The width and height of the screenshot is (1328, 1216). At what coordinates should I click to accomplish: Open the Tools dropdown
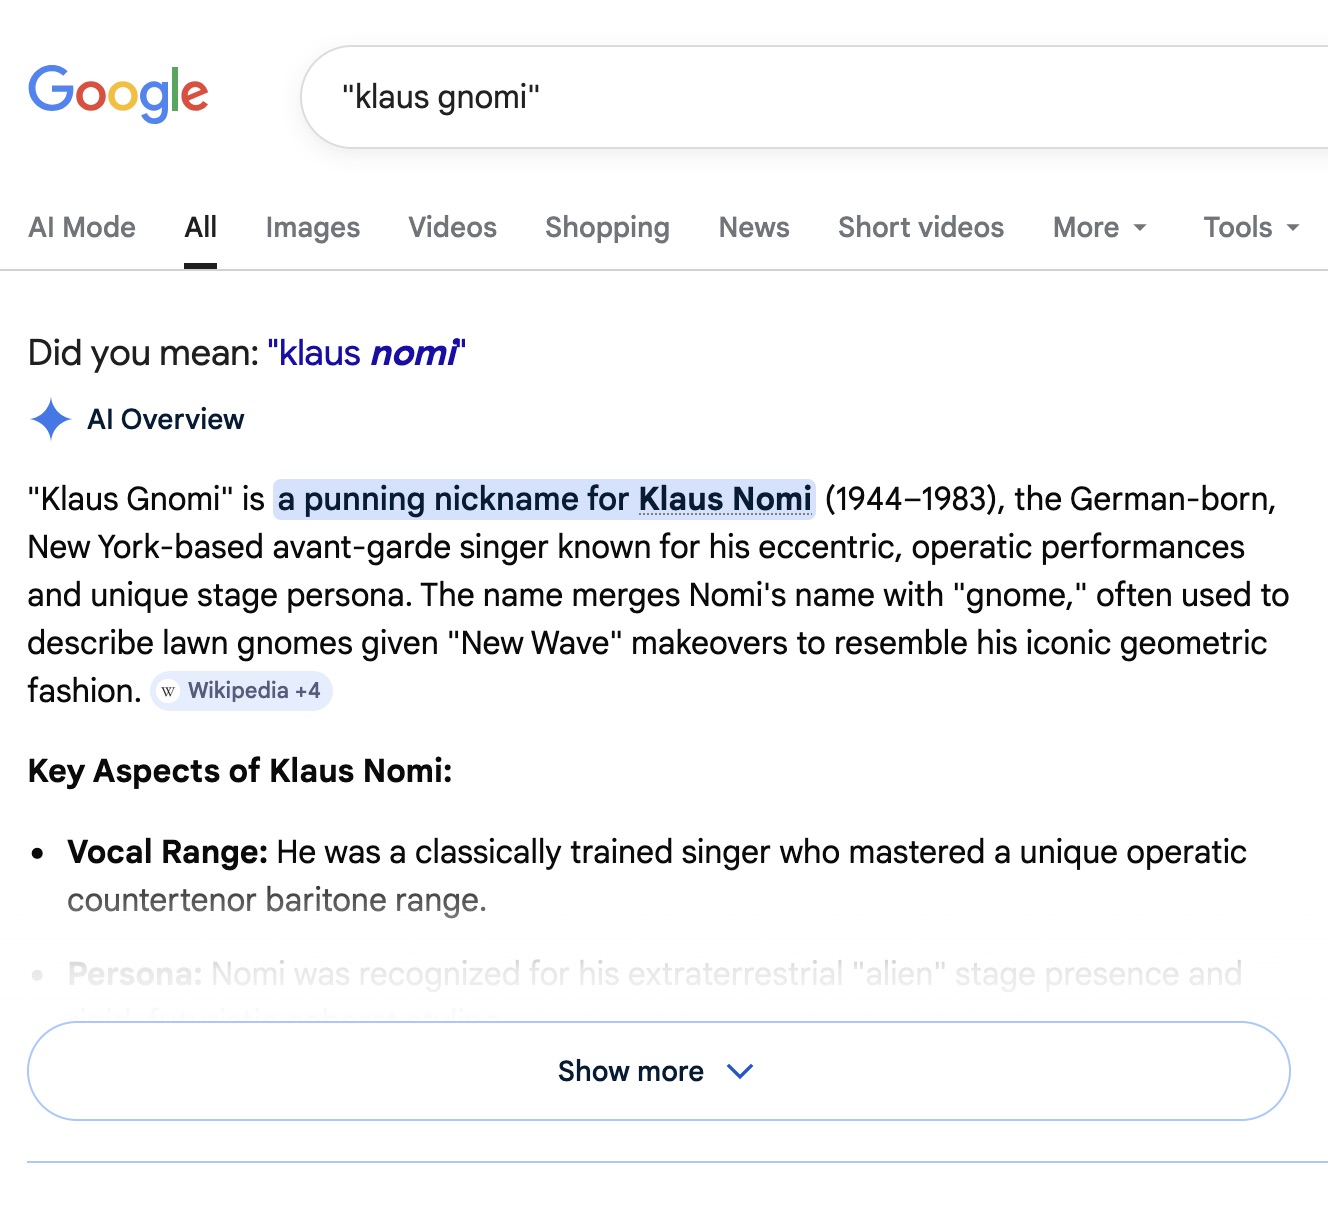point(1250,228)
